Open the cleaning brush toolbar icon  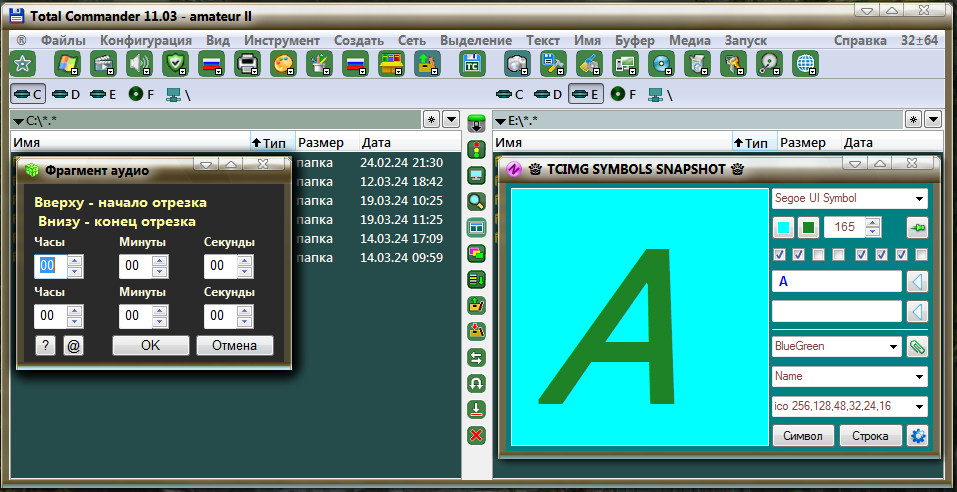(589, 64)
